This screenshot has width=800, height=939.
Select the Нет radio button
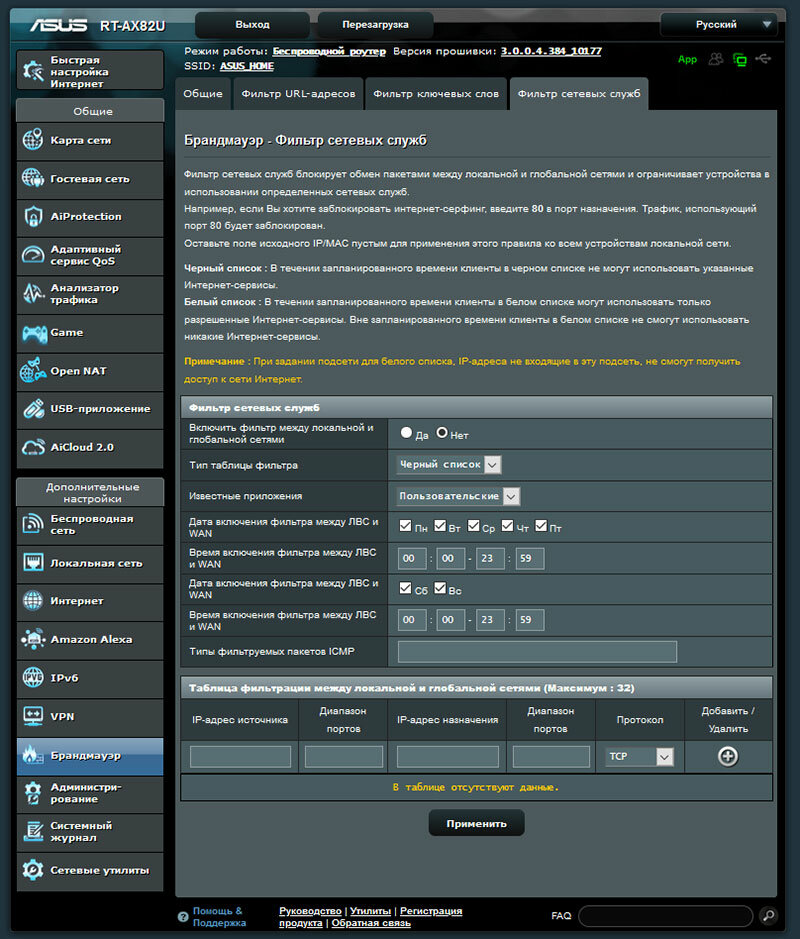point(442,432)
